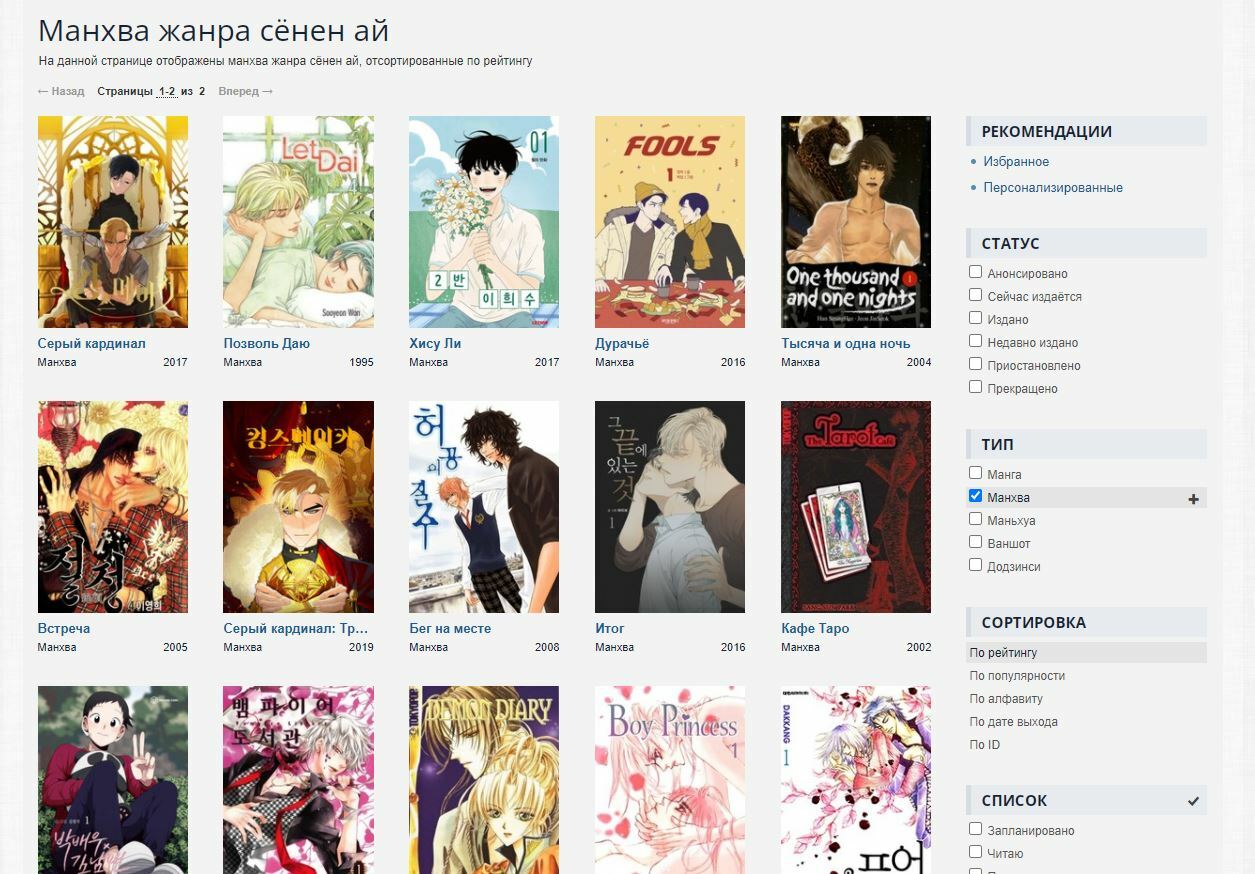The width and height of the screenshot is (1255, 874).
Task: Open the Серый кардинал cover thumbnail
Action: 112,222
